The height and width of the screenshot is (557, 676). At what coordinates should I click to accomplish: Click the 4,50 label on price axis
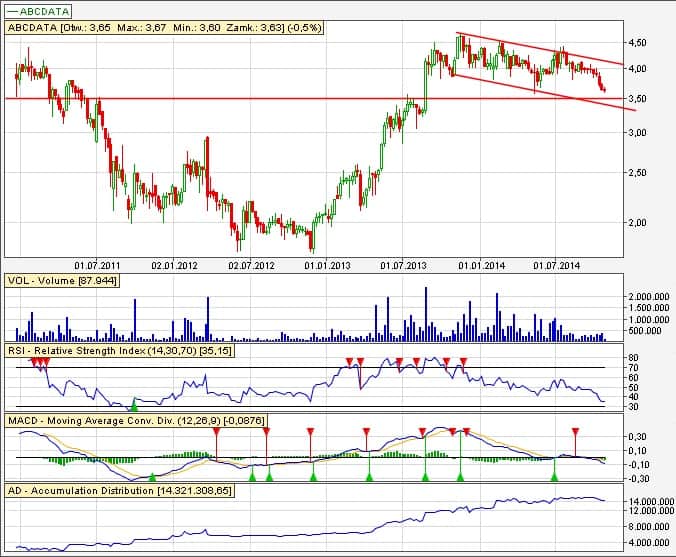[638, 43]
